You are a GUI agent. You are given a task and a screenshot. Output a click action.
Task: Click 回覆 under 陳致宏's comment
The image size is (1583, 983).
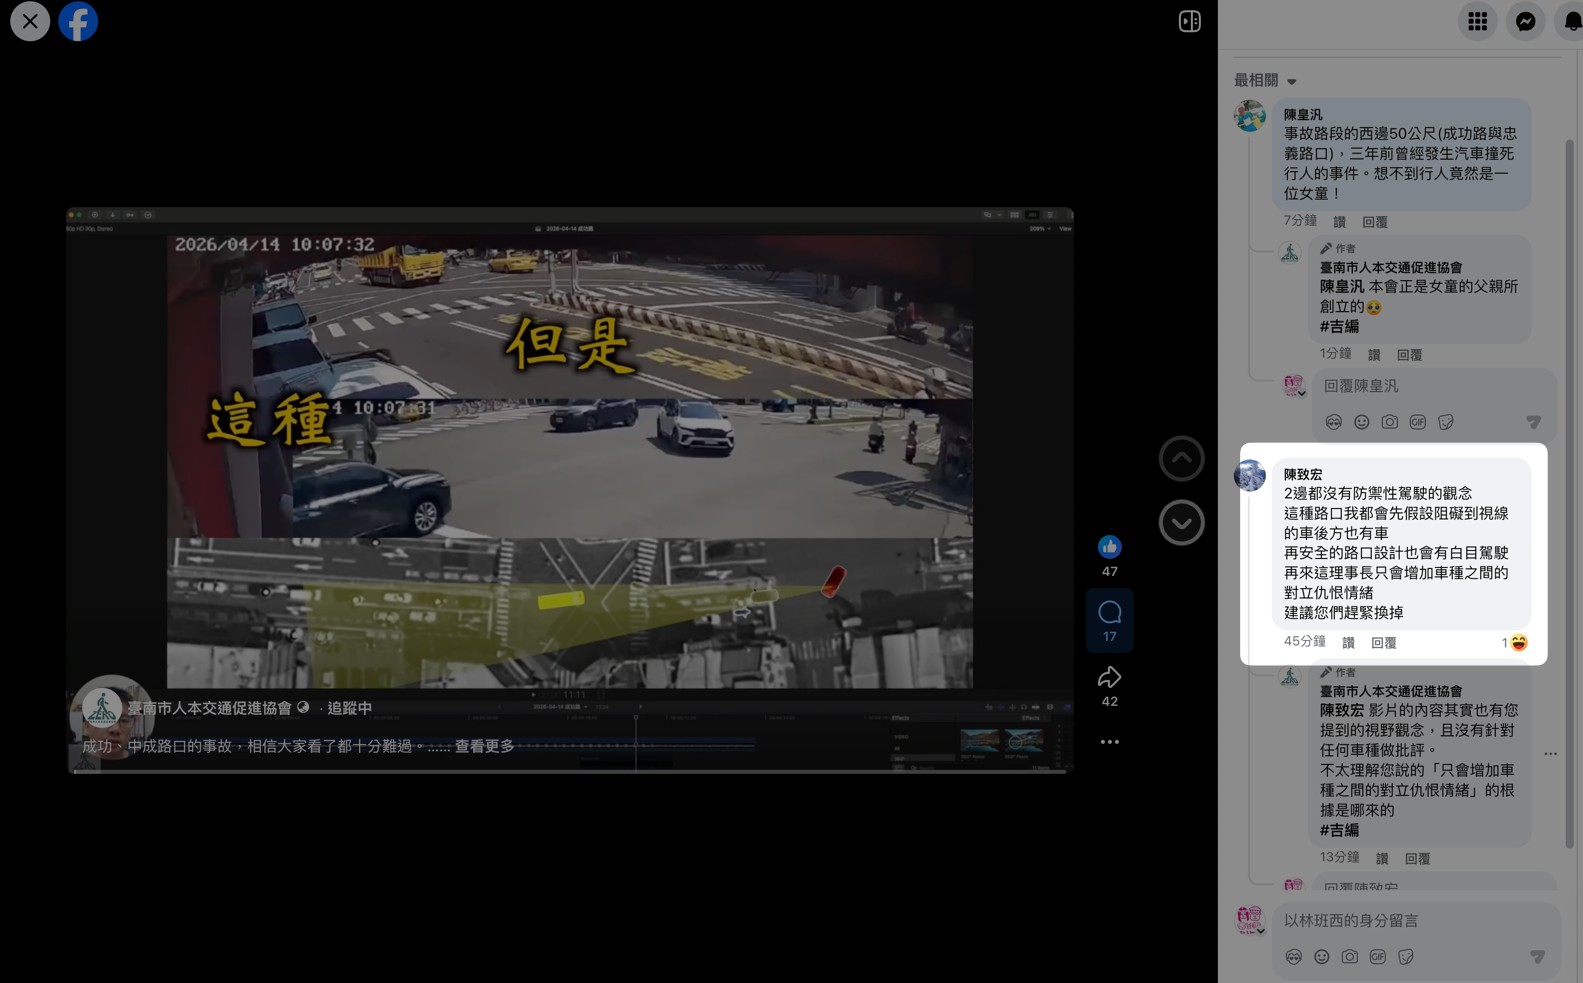tap(1383, 643)
